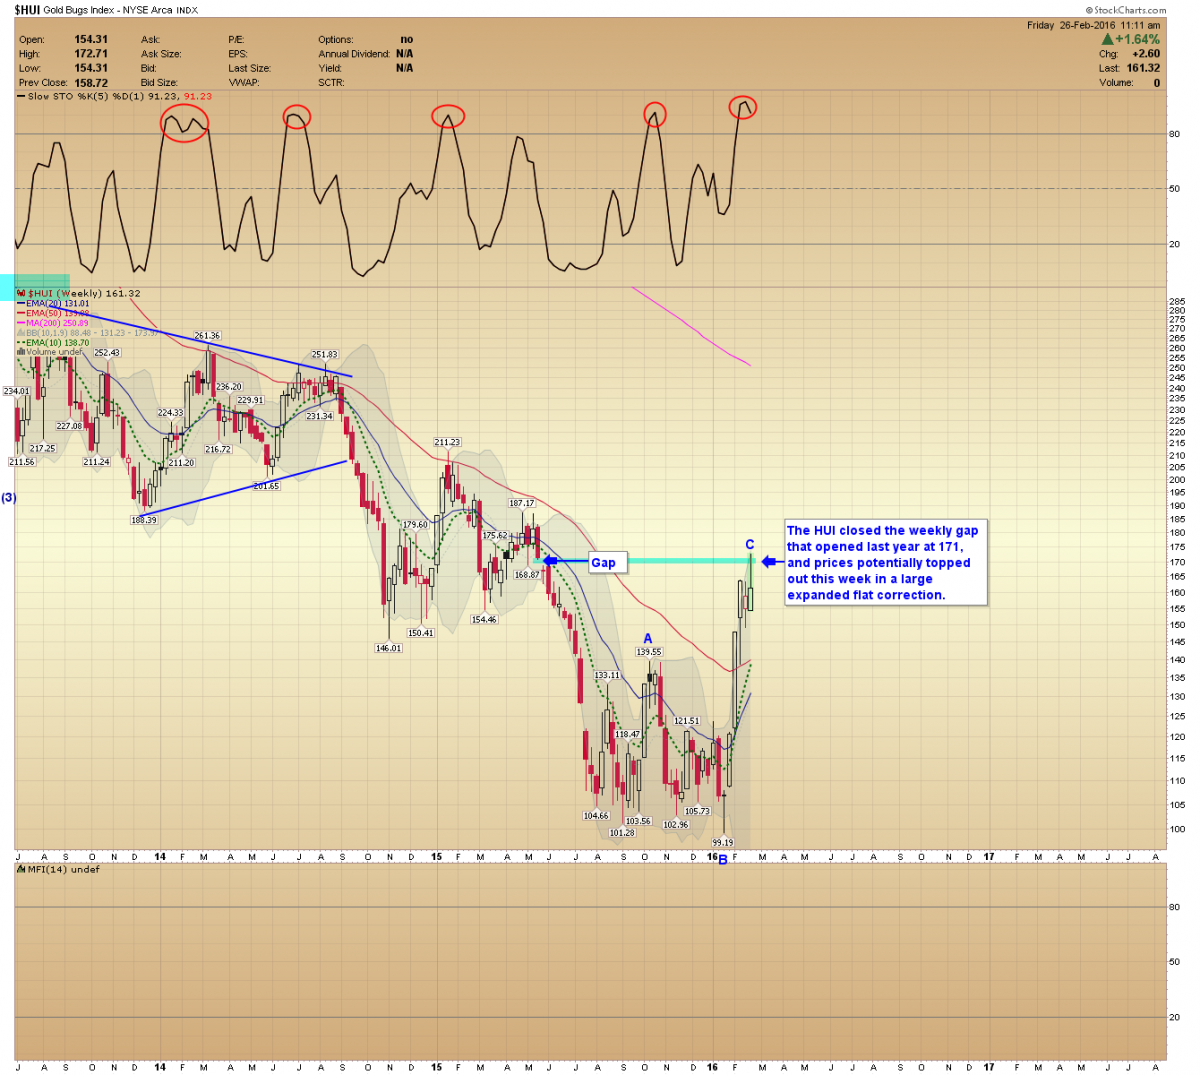Click the green dotted EMA(10) legend entry

pyautogui.click(x=56, y=343)
